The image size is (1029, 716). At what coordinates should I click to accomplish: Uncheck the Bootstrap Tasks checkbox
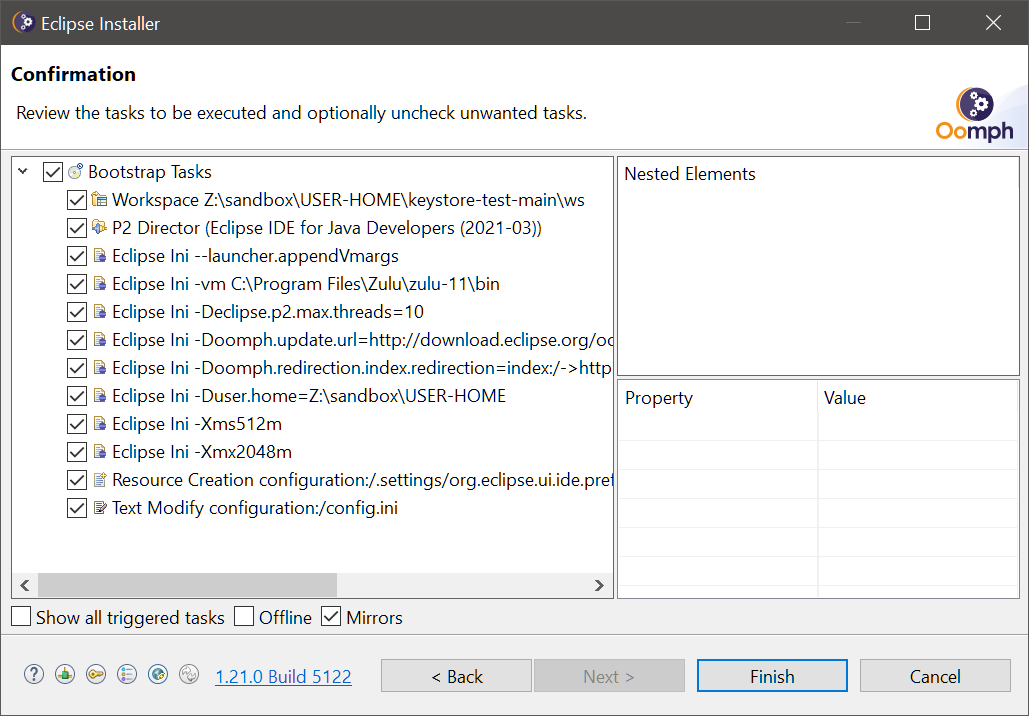pyautogui.click(x=52, y=172)
